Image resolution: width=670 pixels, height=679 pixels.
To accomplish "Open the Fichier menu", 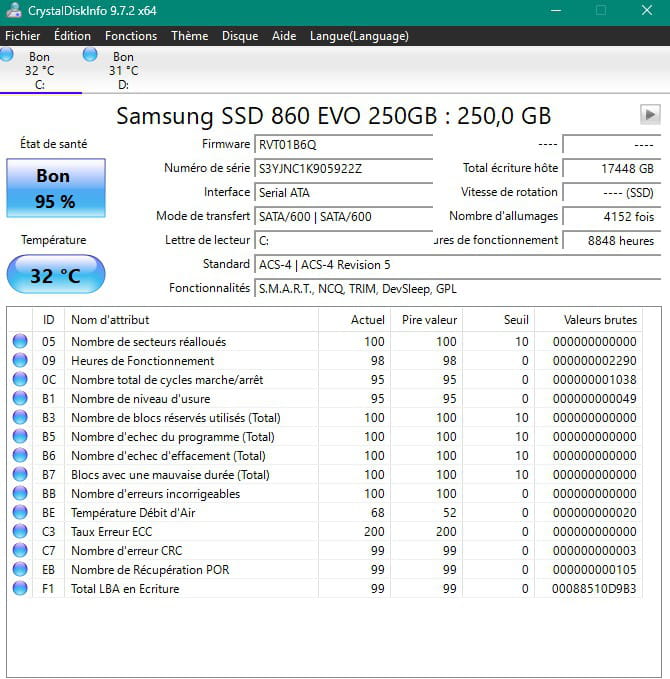I will [23, 35].
